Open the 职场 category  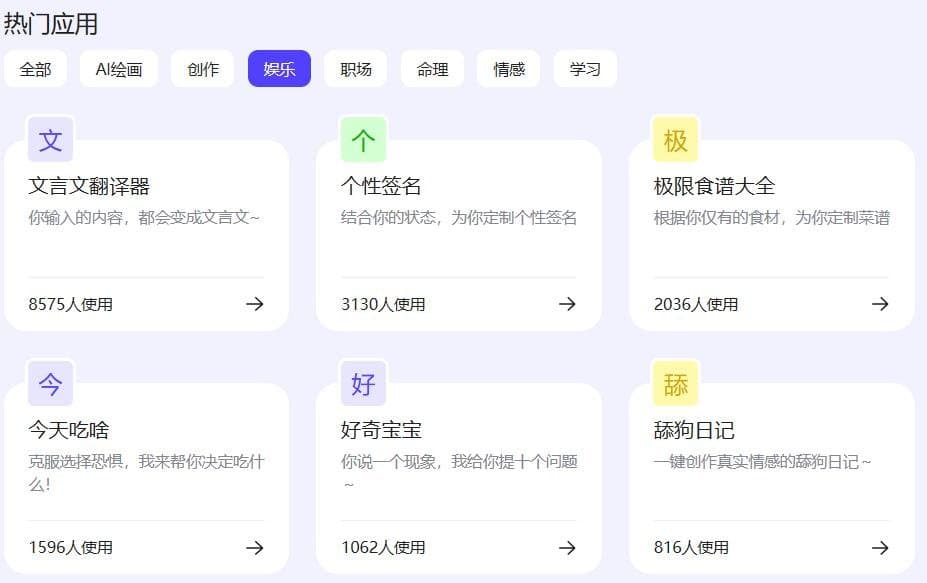356,69
